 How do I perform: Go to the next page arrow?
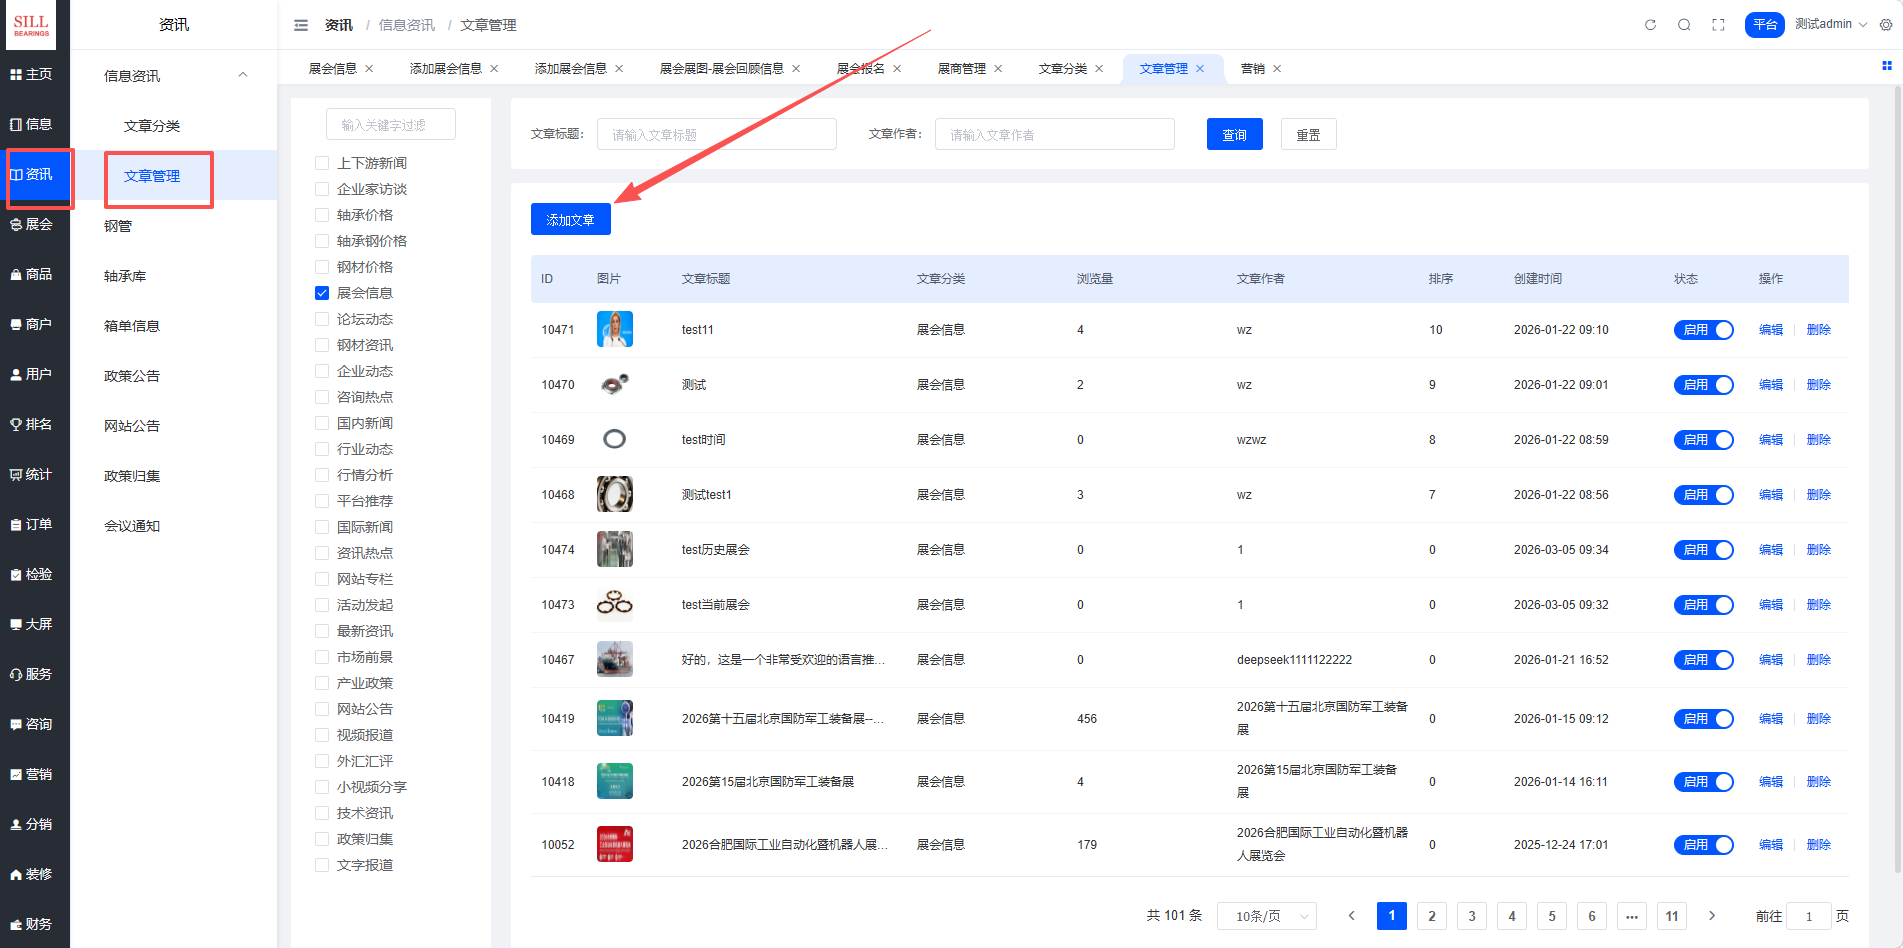click(x=1712, y=916)
